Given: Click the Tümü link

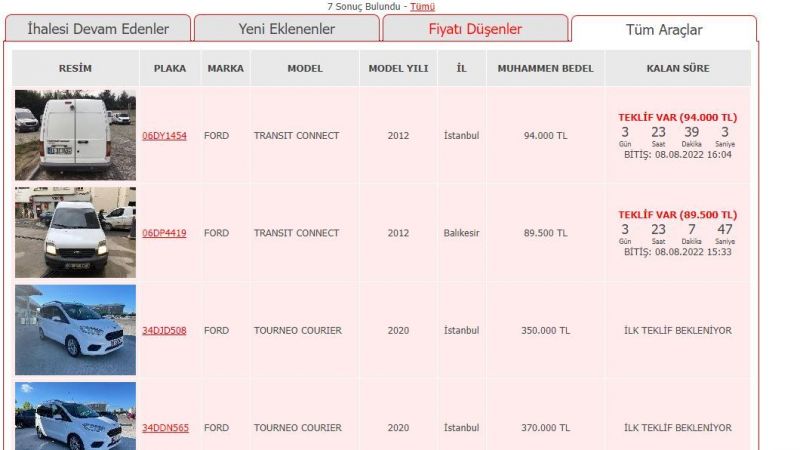Looking at the screenshot, I should (422, 7).
